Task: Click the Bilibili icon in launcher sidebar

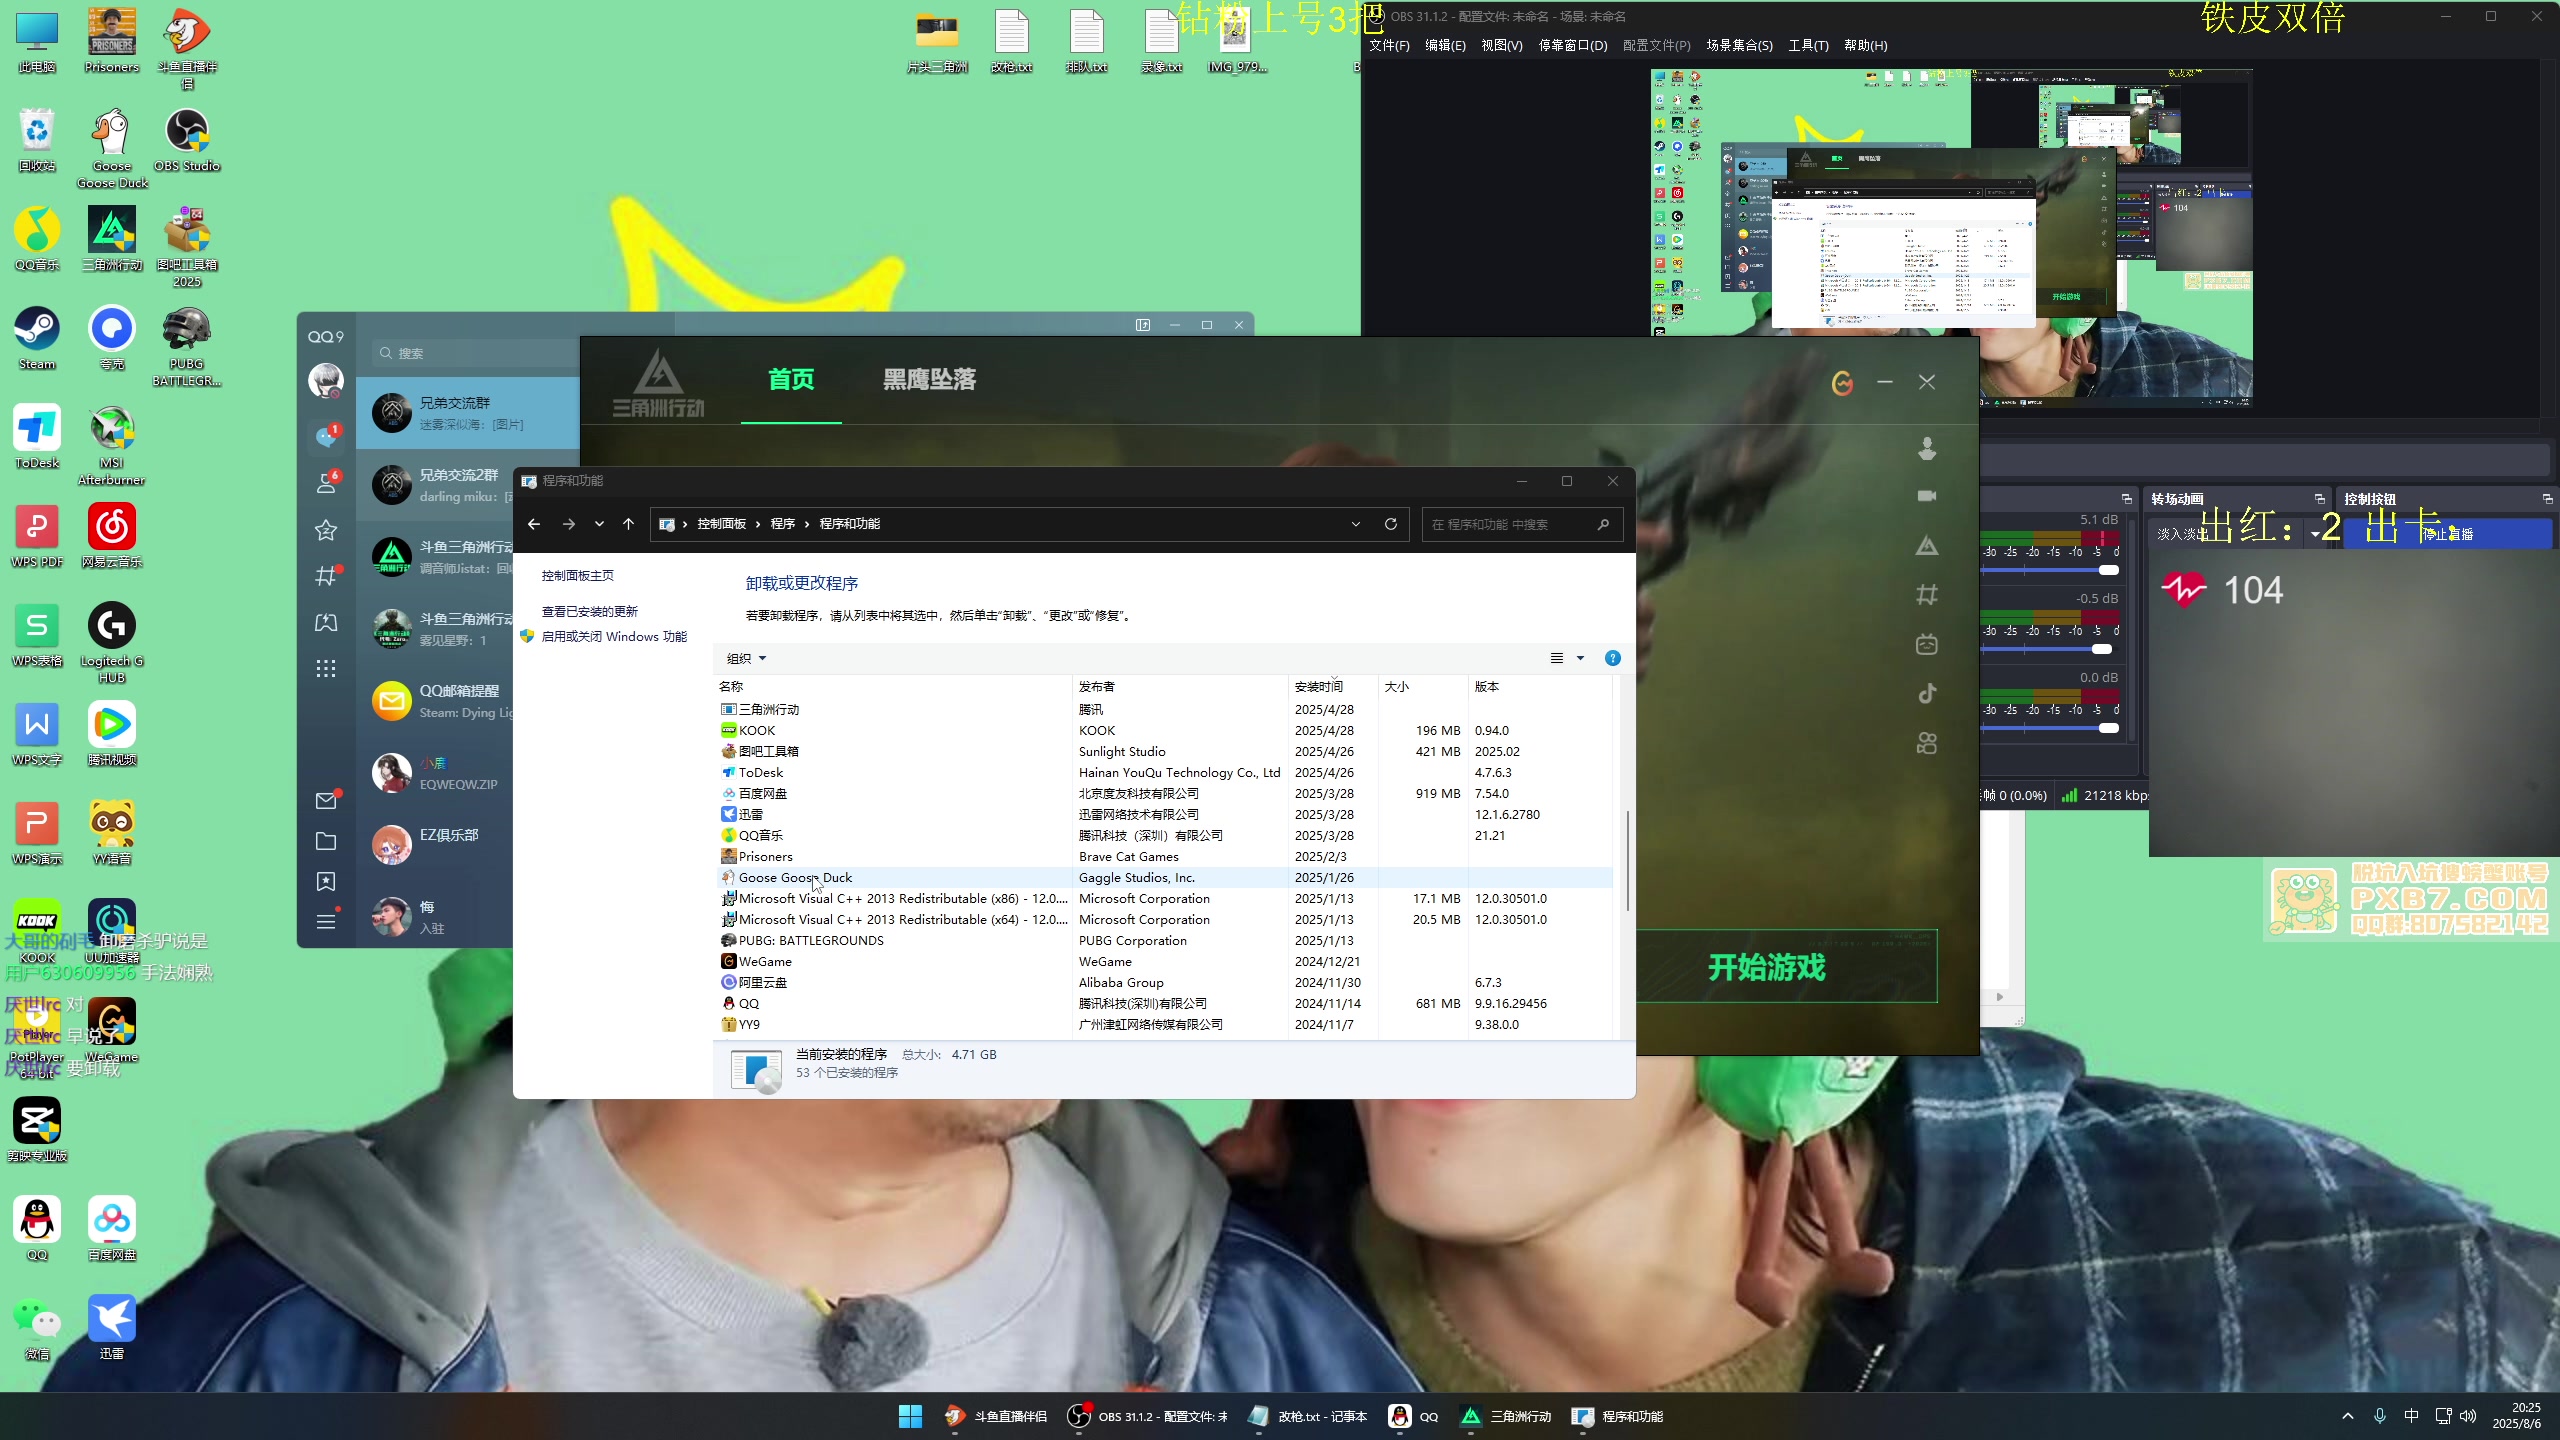Action: [x=1927, y=644]
